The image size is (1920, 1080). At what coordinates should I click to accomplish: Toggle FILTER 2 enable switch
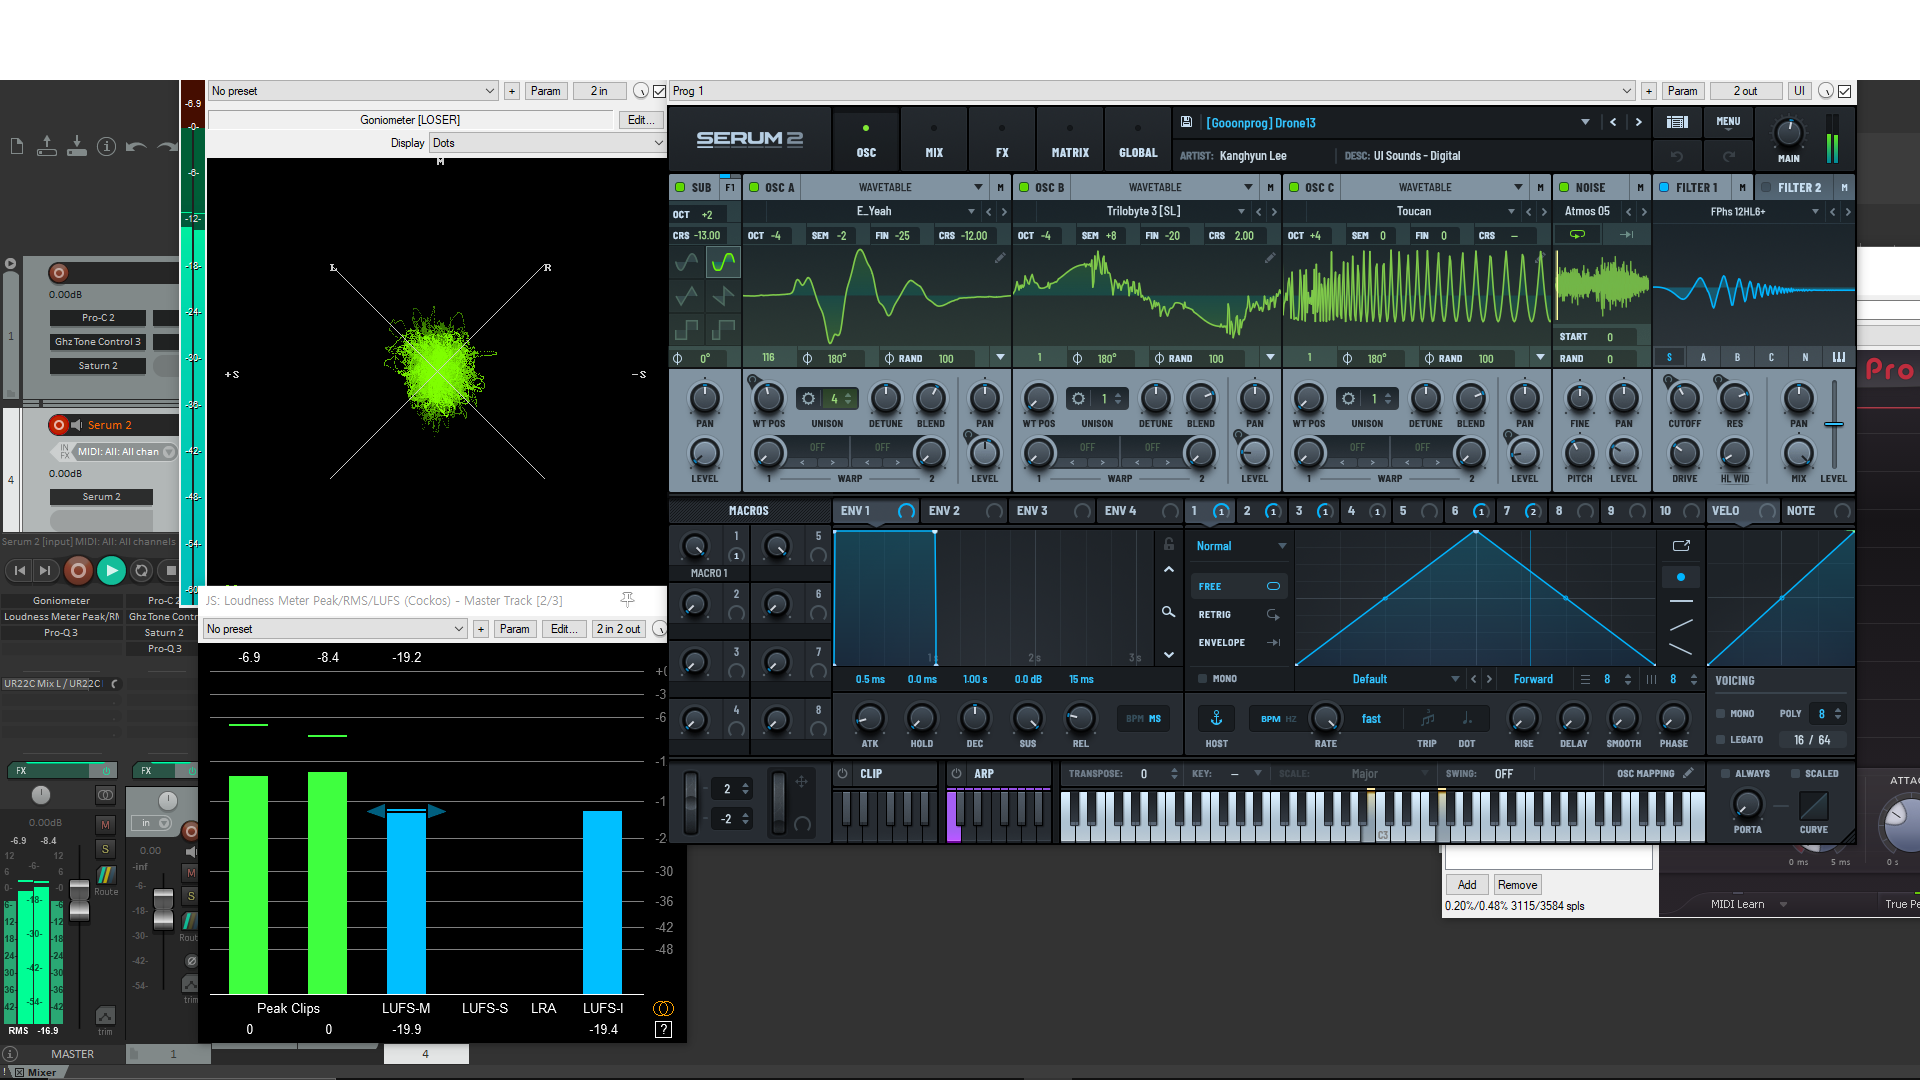coord(1766,187)
